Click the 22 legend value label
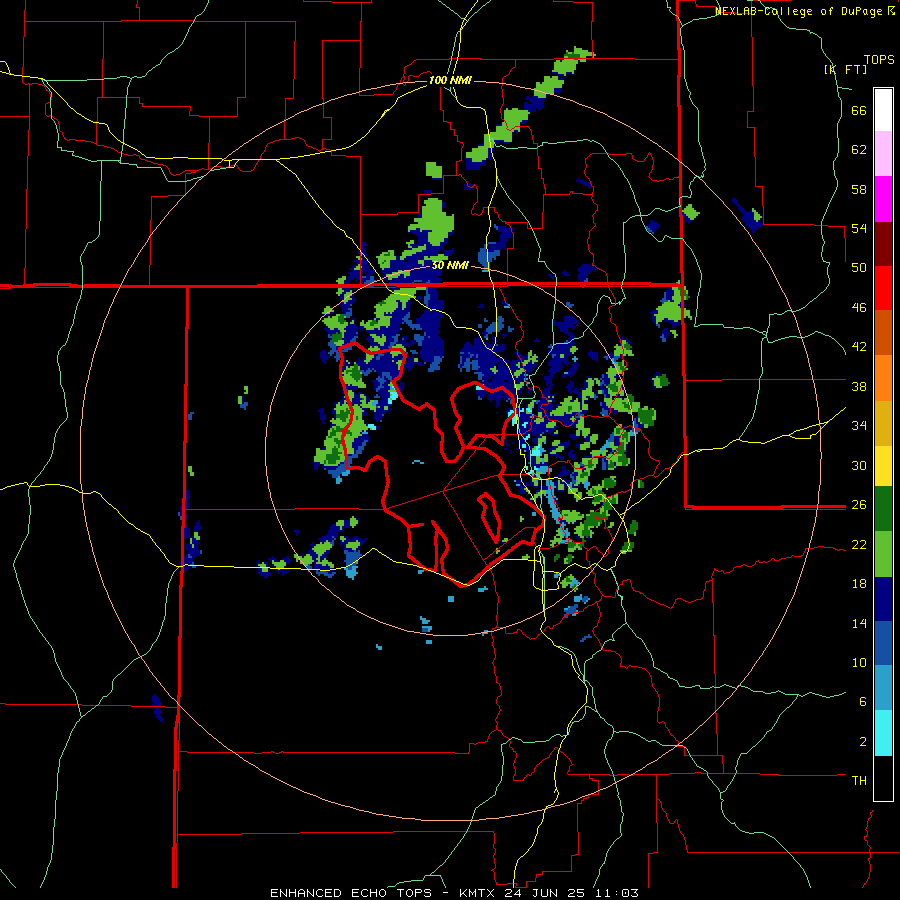Image resolution: width=900 pixels, height=900 pixels. (x=859, y=545)
